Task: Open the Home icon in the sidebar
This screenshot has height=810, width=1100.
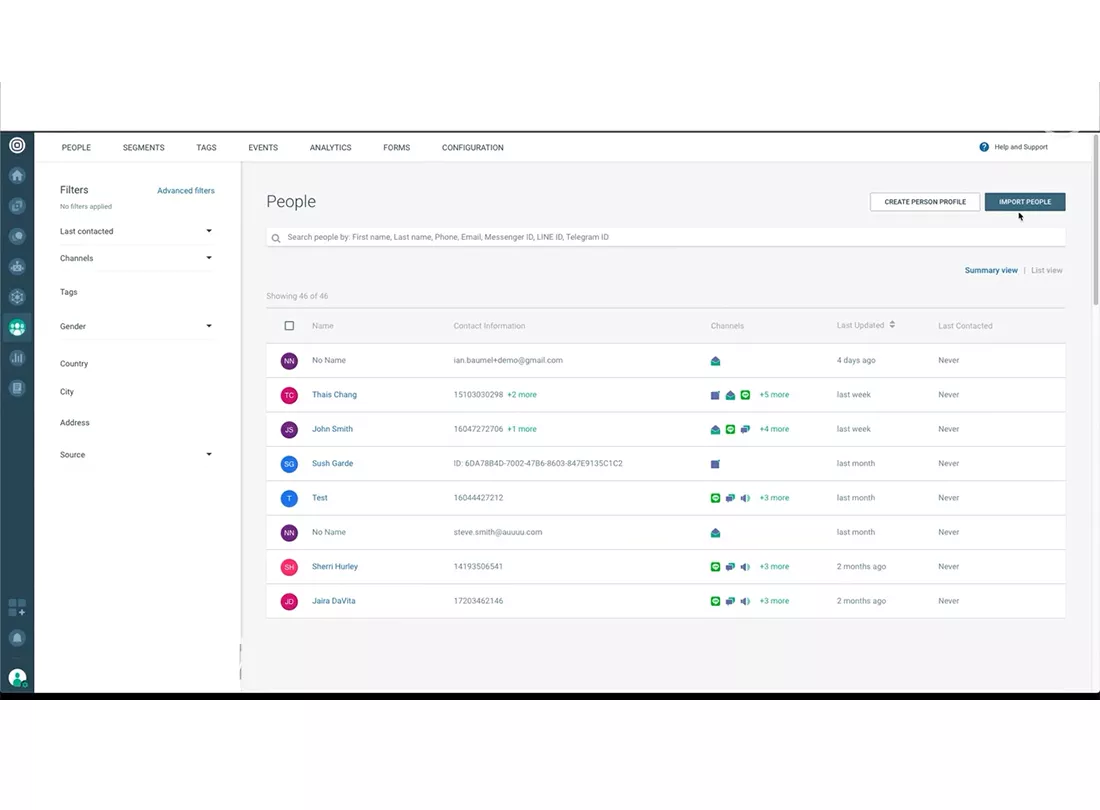Action: click(17, 176)
